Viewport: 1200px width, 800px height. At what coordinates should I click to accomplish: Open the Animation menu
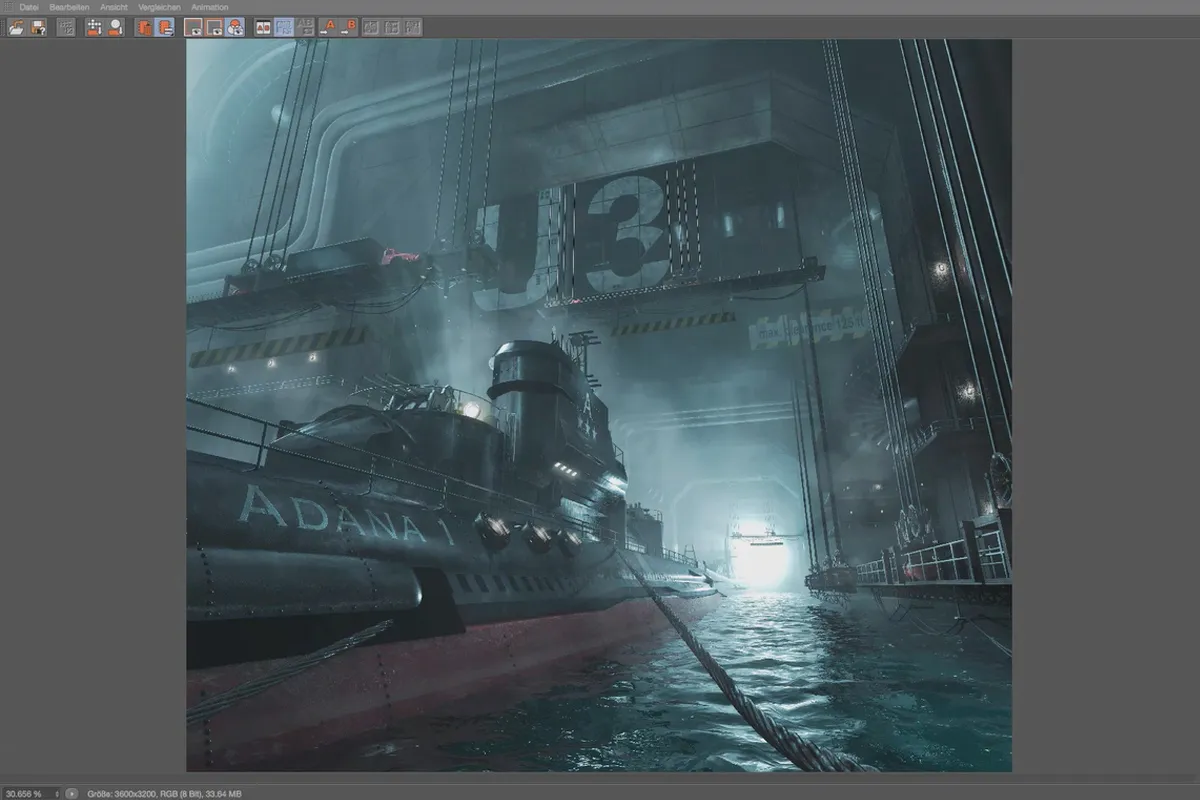point(210,7)
